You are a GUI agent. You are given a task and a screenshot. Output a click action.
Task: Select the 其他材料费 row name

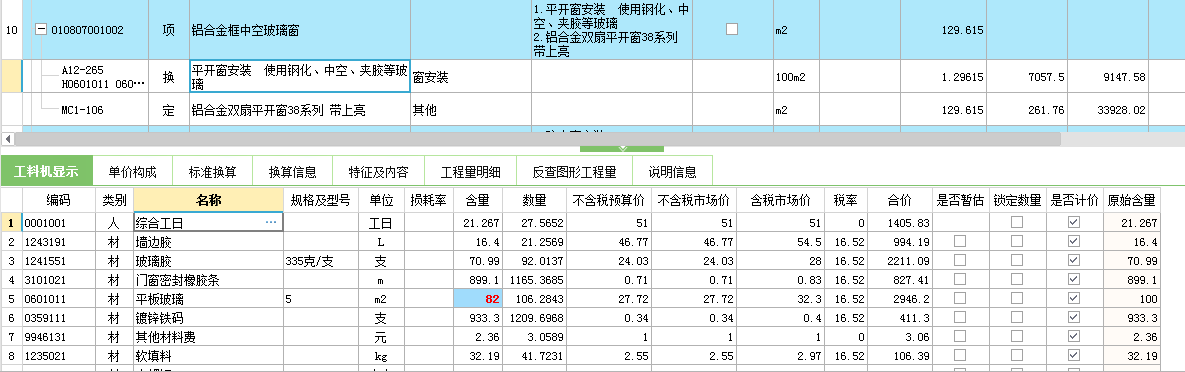(165, 336)
